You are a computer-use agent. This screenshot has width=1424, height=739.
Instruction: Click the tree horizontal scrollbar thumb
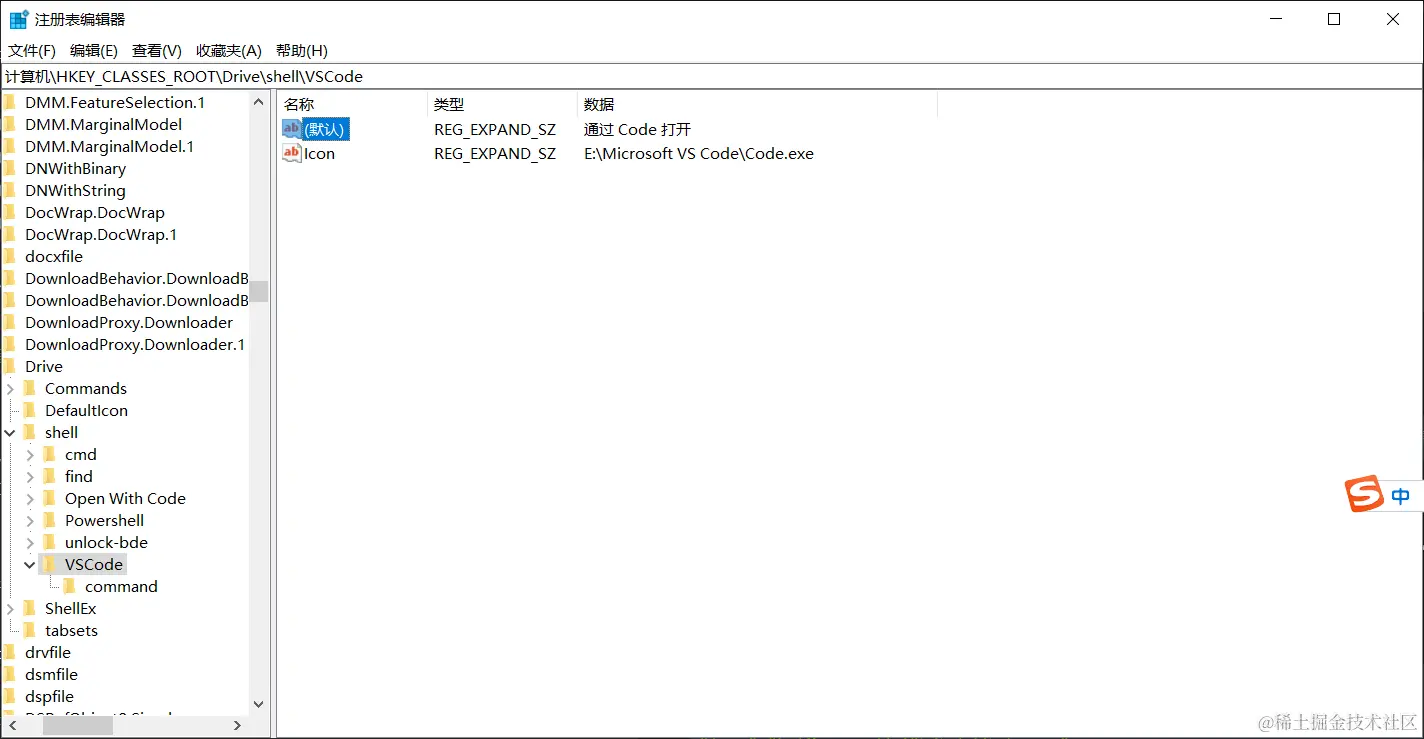[78, 726]
